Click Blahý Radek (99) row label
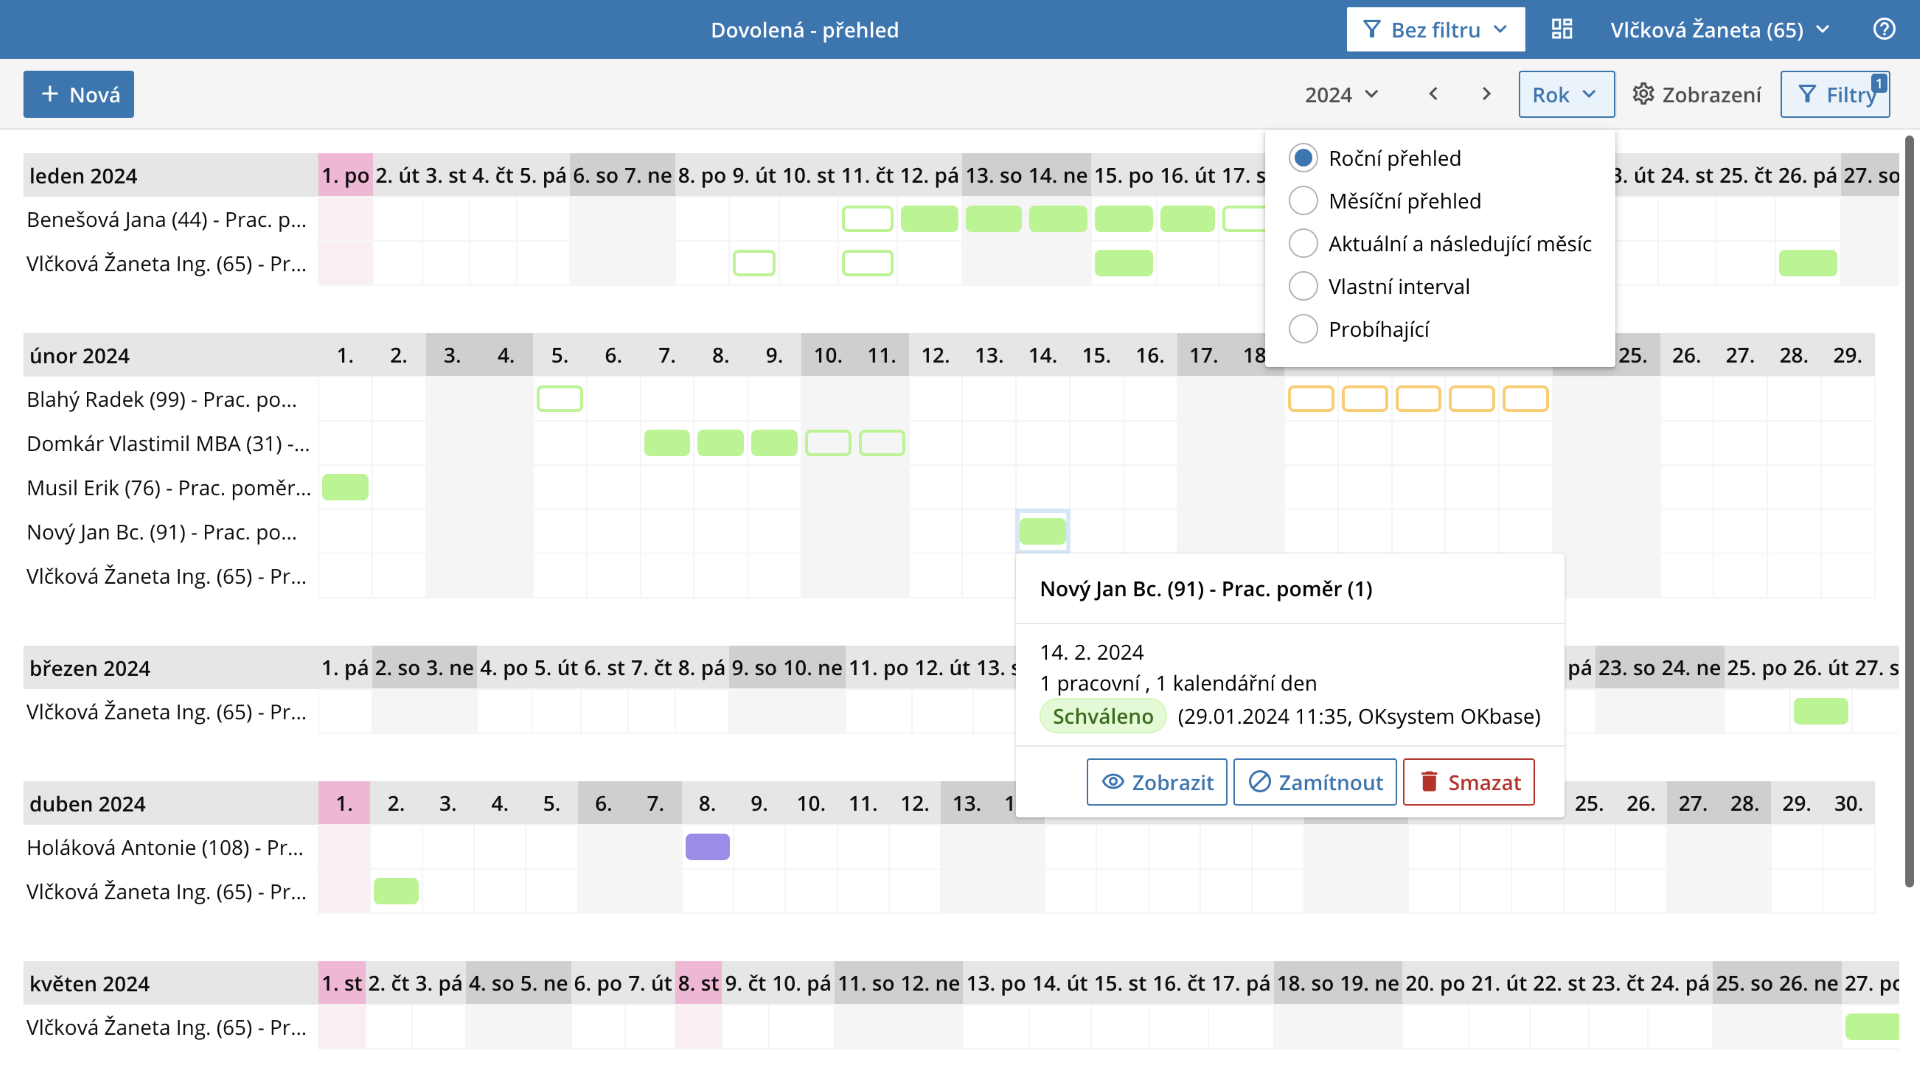Screen dimensions: 1920x1088 coord(162,399)
